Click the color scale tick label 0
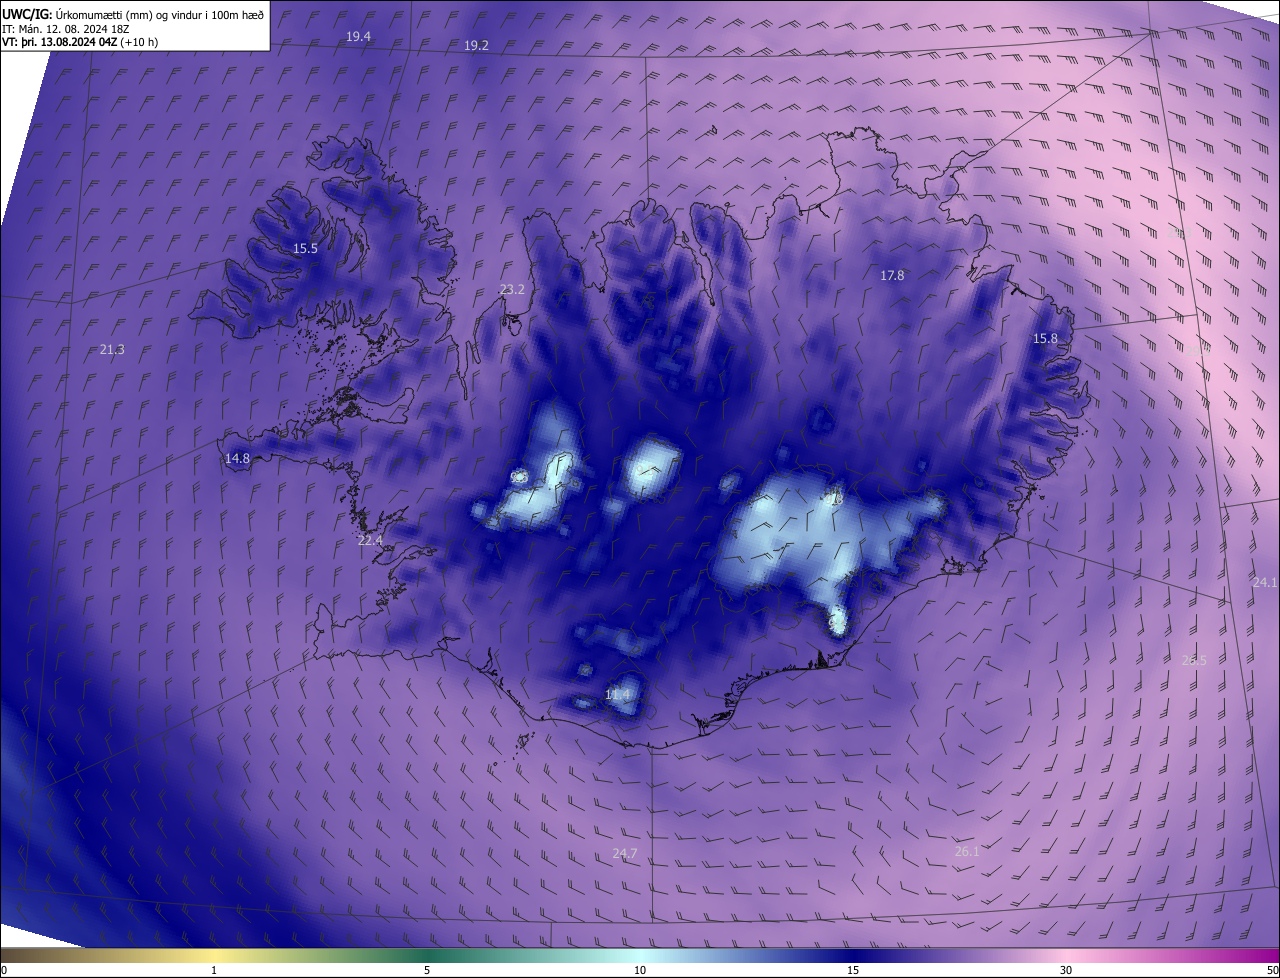The height and width of the screenshot is (978, 1280). (x=4, y=970)
